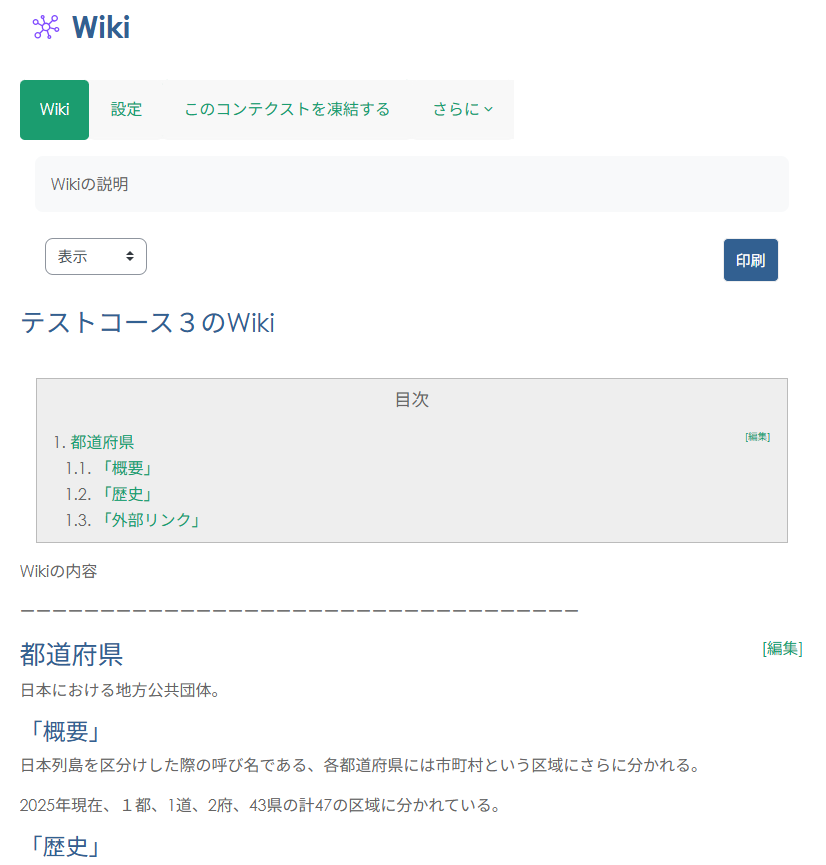This screenshot has width=826, height=865.
Task: Click the Wikiの説明 description area
Action: click(x=412, y=184)
